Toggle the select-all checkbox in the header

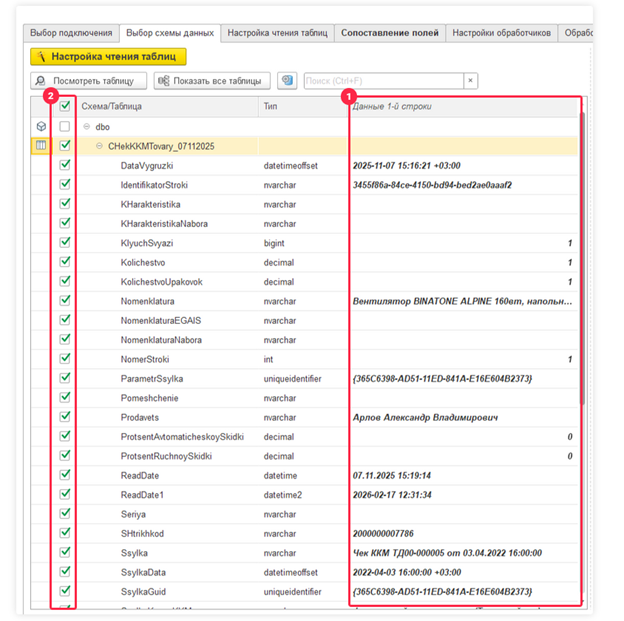tap(65, 106)
